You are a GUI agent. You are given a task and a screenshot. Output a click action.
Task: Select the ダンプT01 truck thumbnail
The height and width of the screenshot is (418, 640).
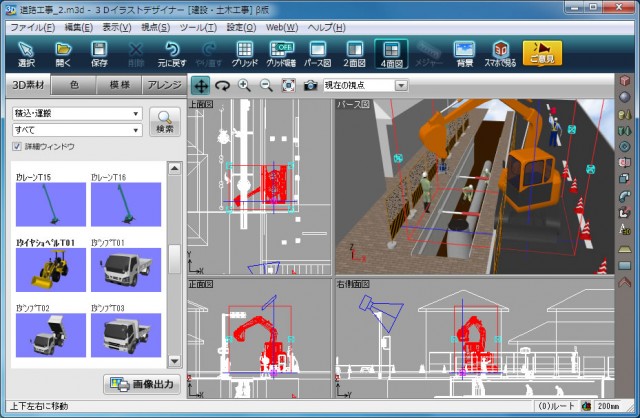tap(126, 270)
